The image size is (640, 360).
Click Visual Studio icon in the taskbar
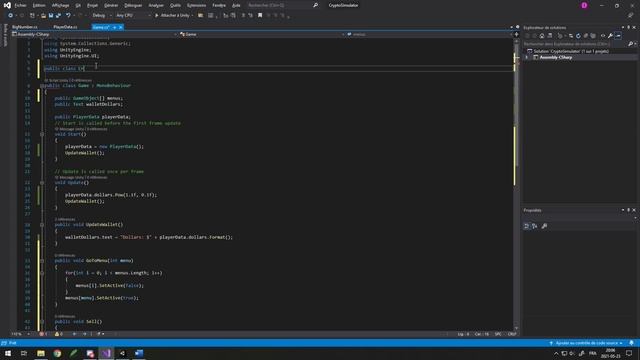[106, 353]
